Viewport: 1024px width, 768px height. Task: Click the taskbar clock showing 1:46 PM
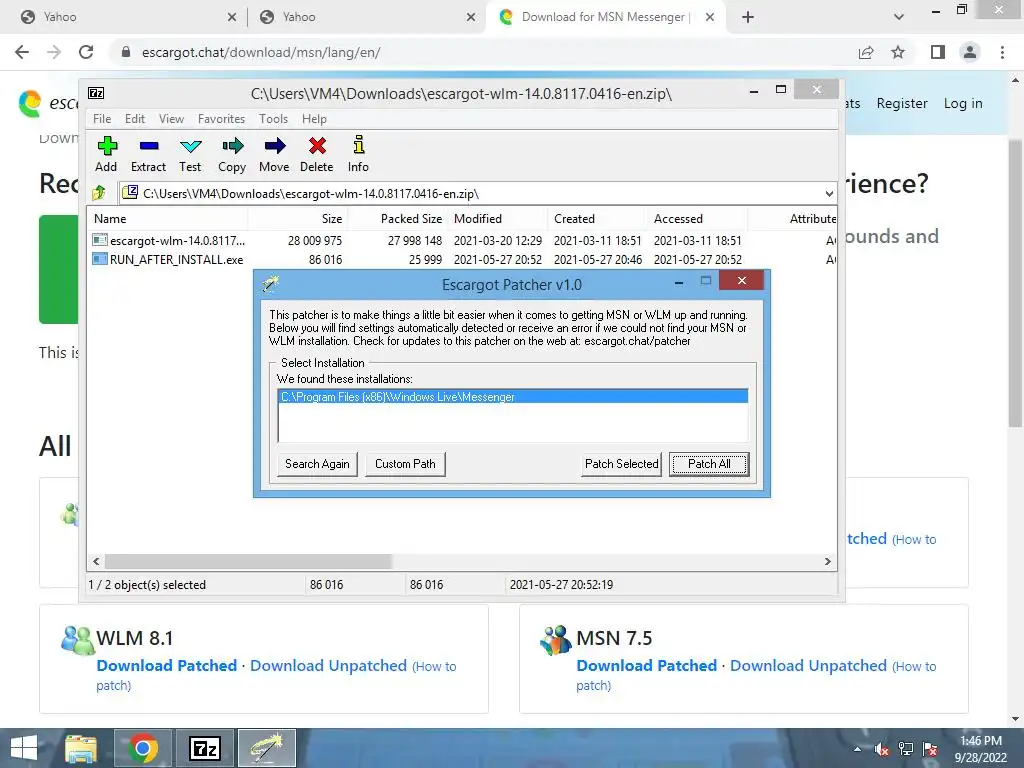pos(980,749)
